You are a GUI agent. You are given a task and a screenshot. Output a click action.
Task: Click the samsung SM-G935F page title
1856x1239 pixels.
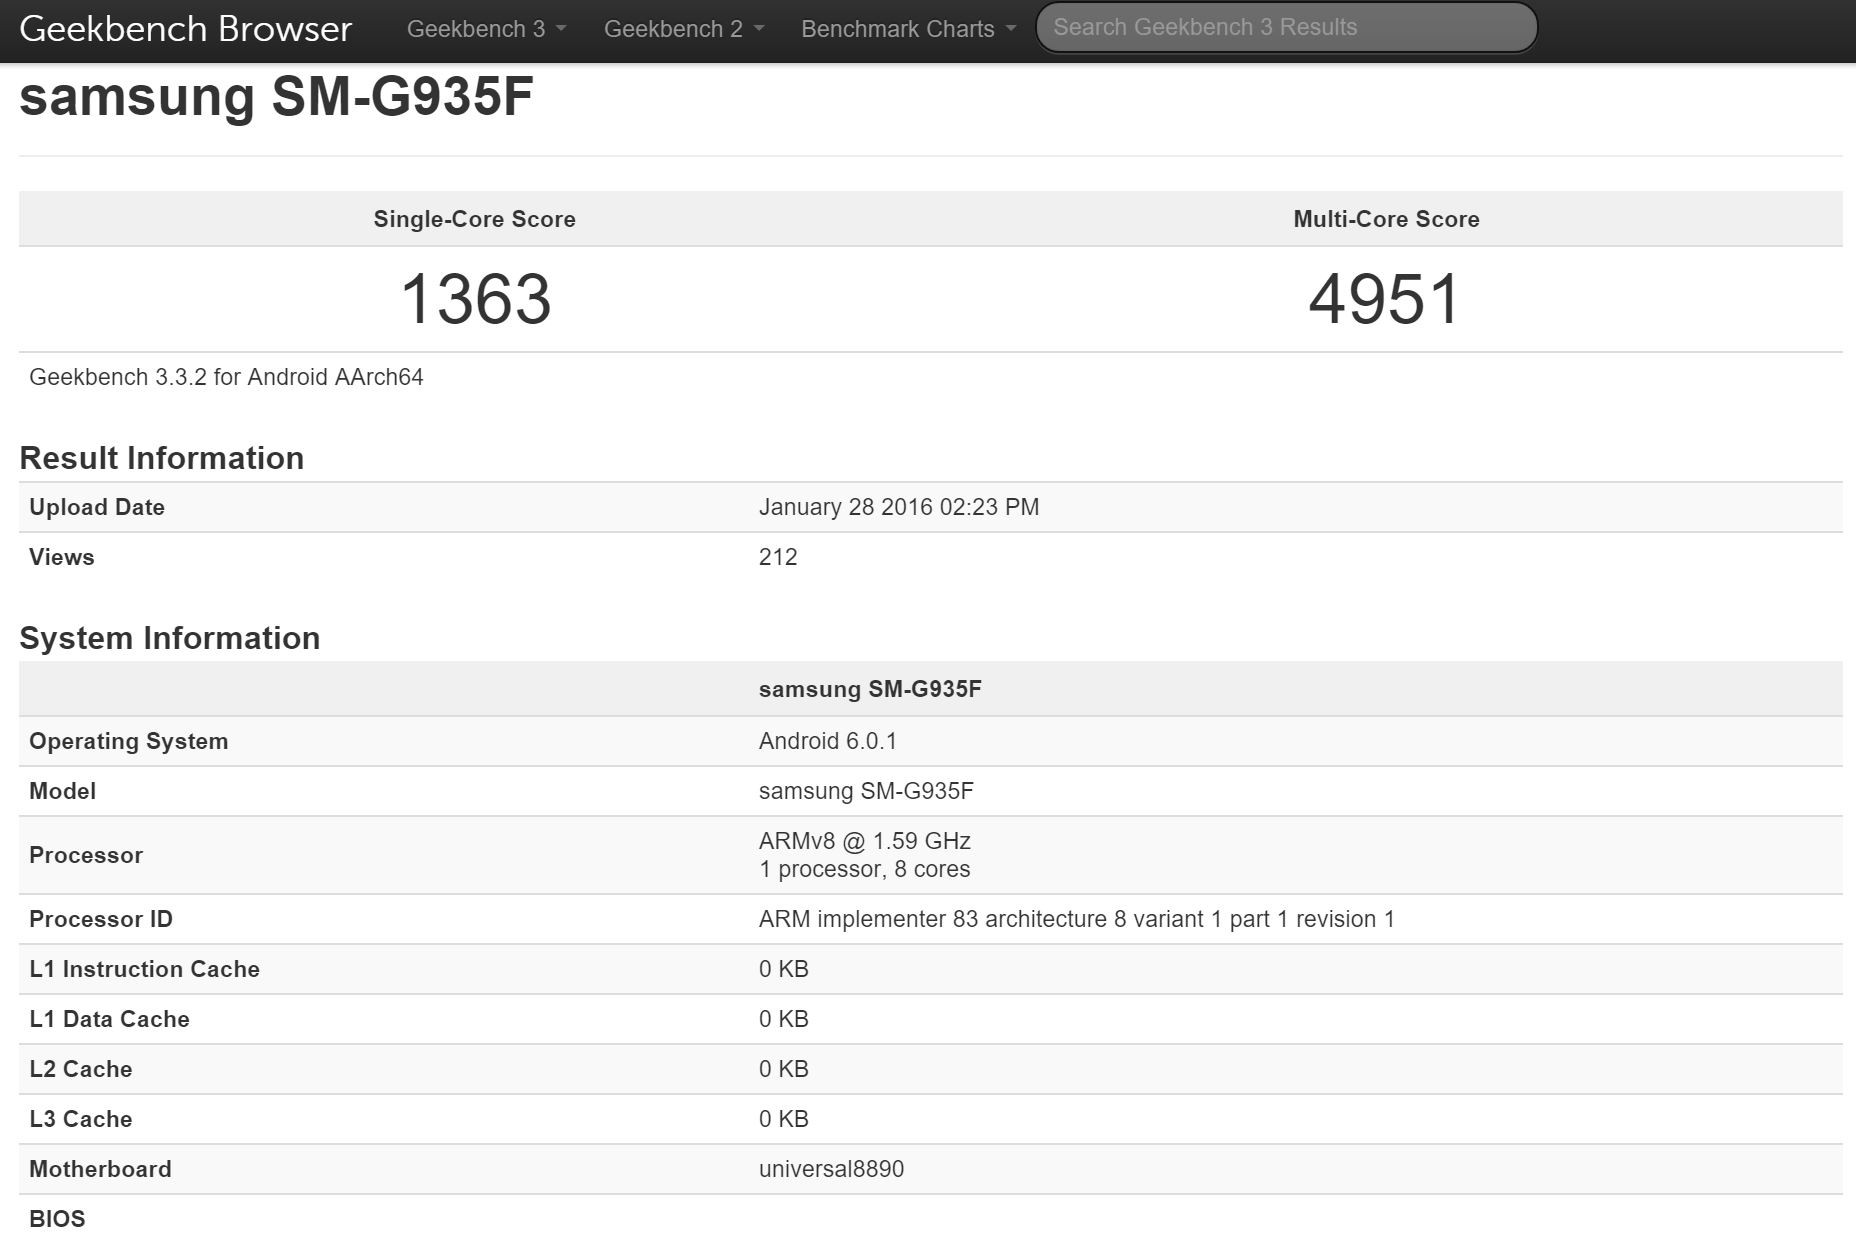coord(276,97)
